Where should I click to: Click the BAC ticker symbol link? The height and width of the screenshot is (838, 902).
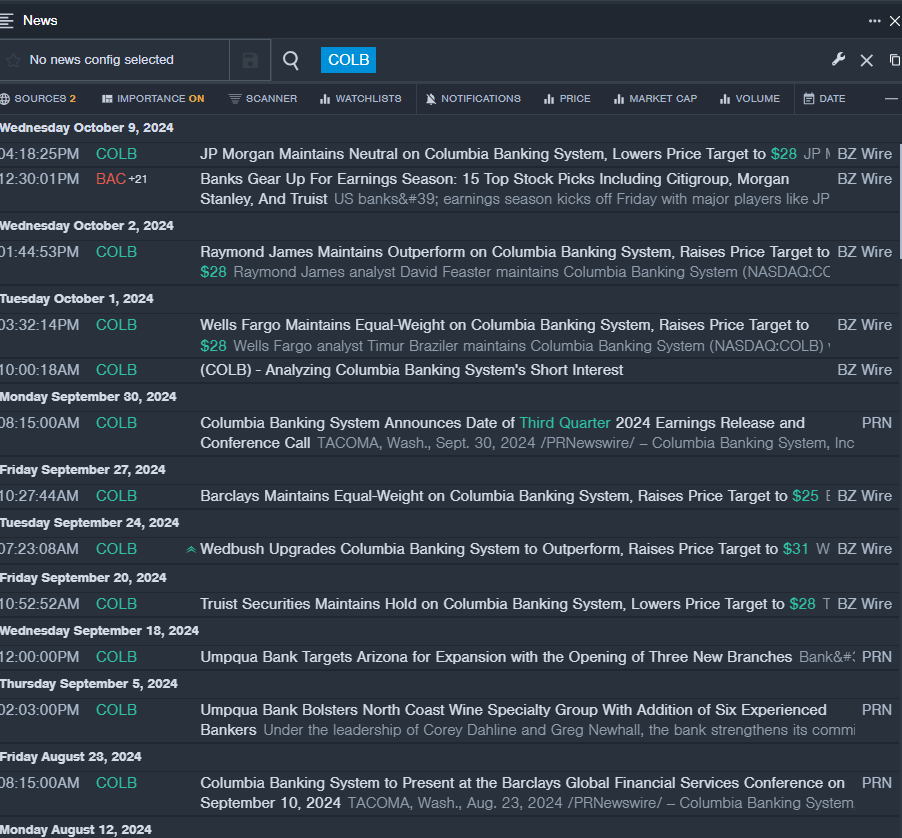111,179
